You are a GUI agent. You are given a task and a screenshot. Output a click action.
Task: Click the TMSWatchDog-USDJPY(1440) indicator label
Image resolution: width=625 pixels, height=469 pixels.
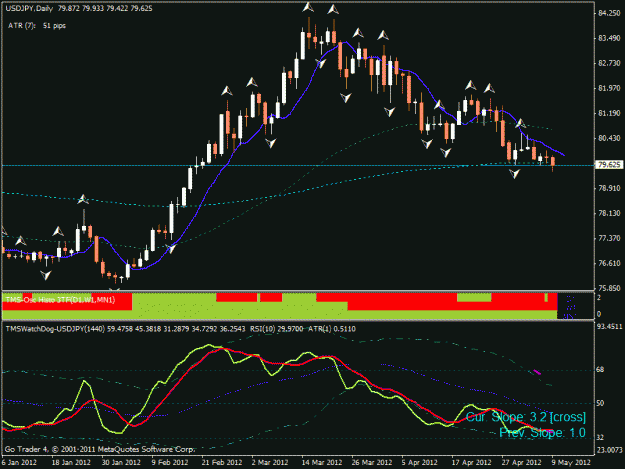coord(55,329)
